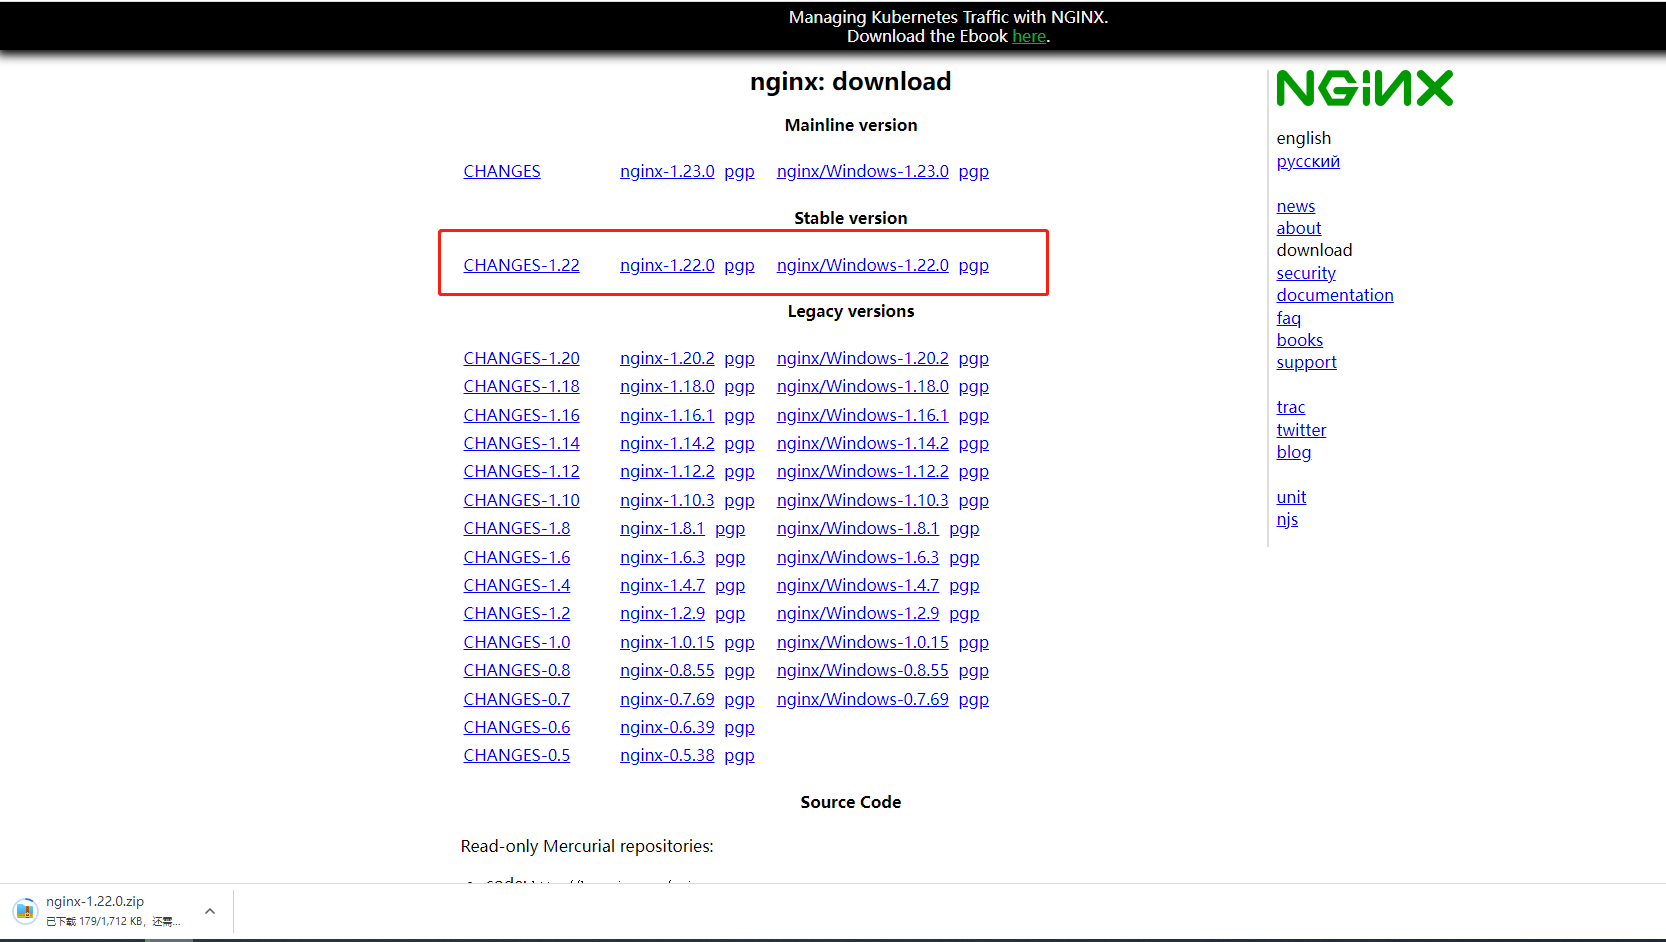Viewport: 1666px width, 942px height.
Task: Download nginx/Windows-1.6.3
Action: point(858,557)
